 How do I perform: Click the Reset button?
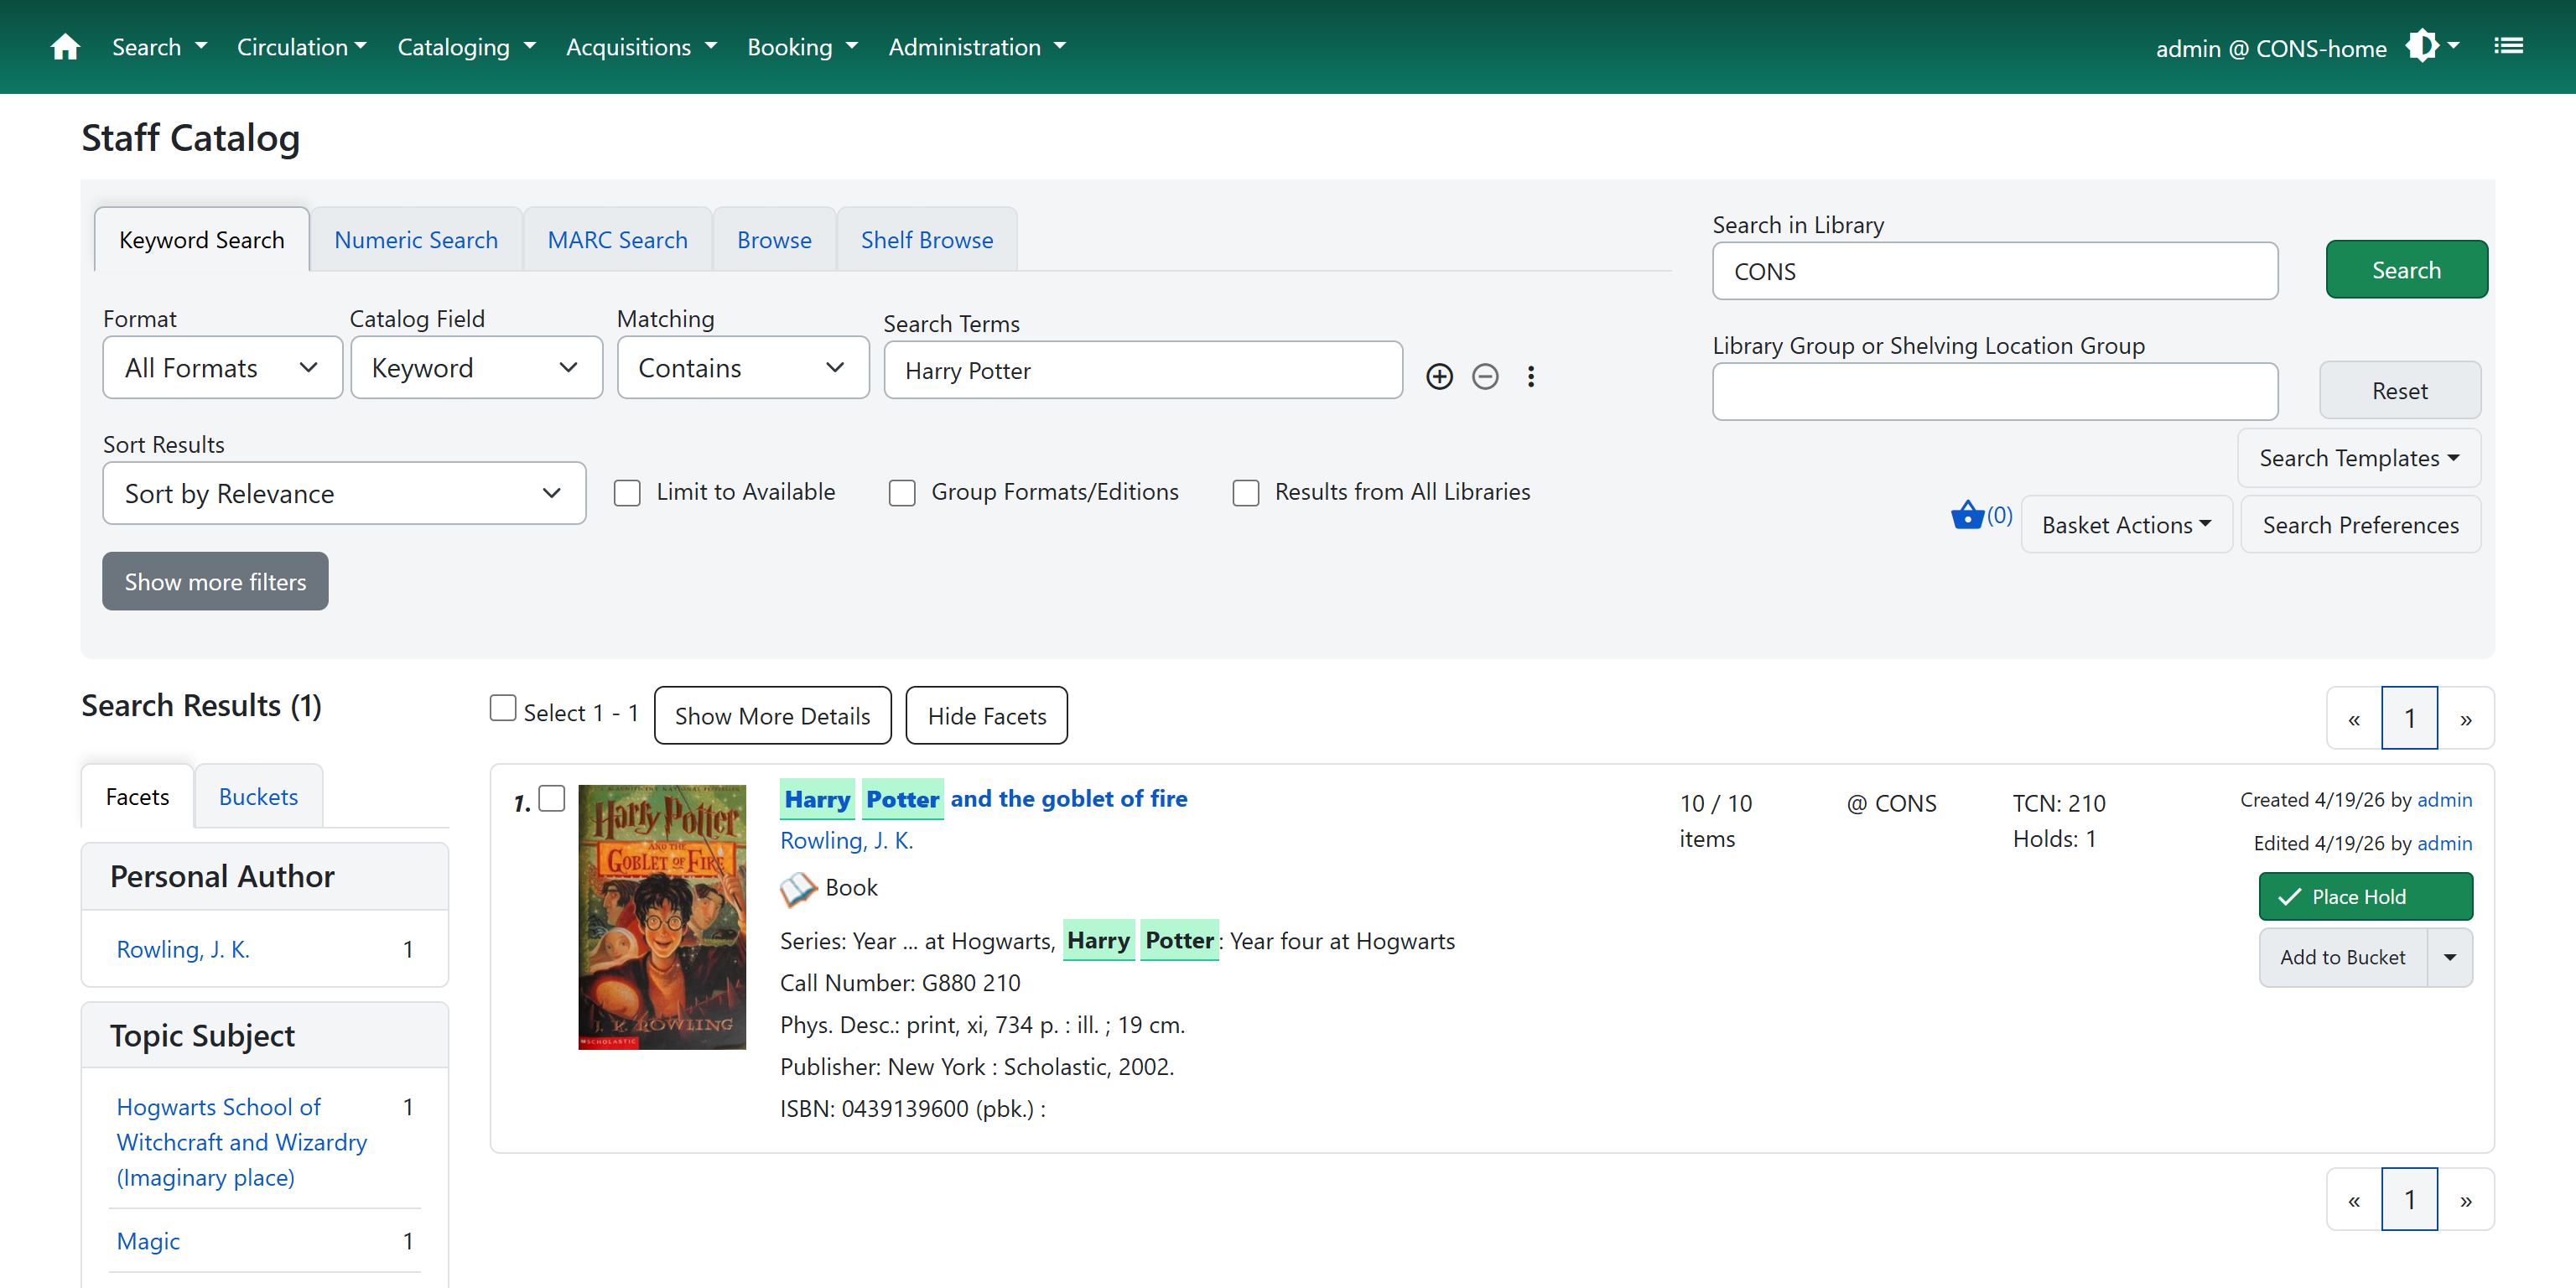tap(2399, 391)
